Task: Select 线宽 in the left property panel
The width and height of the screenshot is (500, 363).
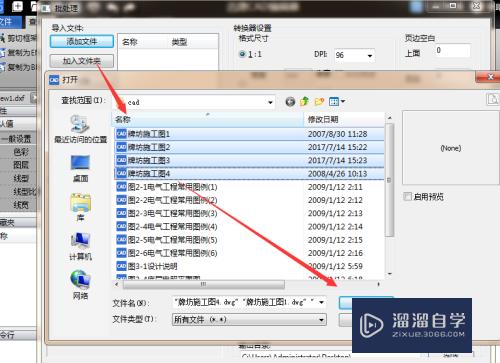Action: 21,205
